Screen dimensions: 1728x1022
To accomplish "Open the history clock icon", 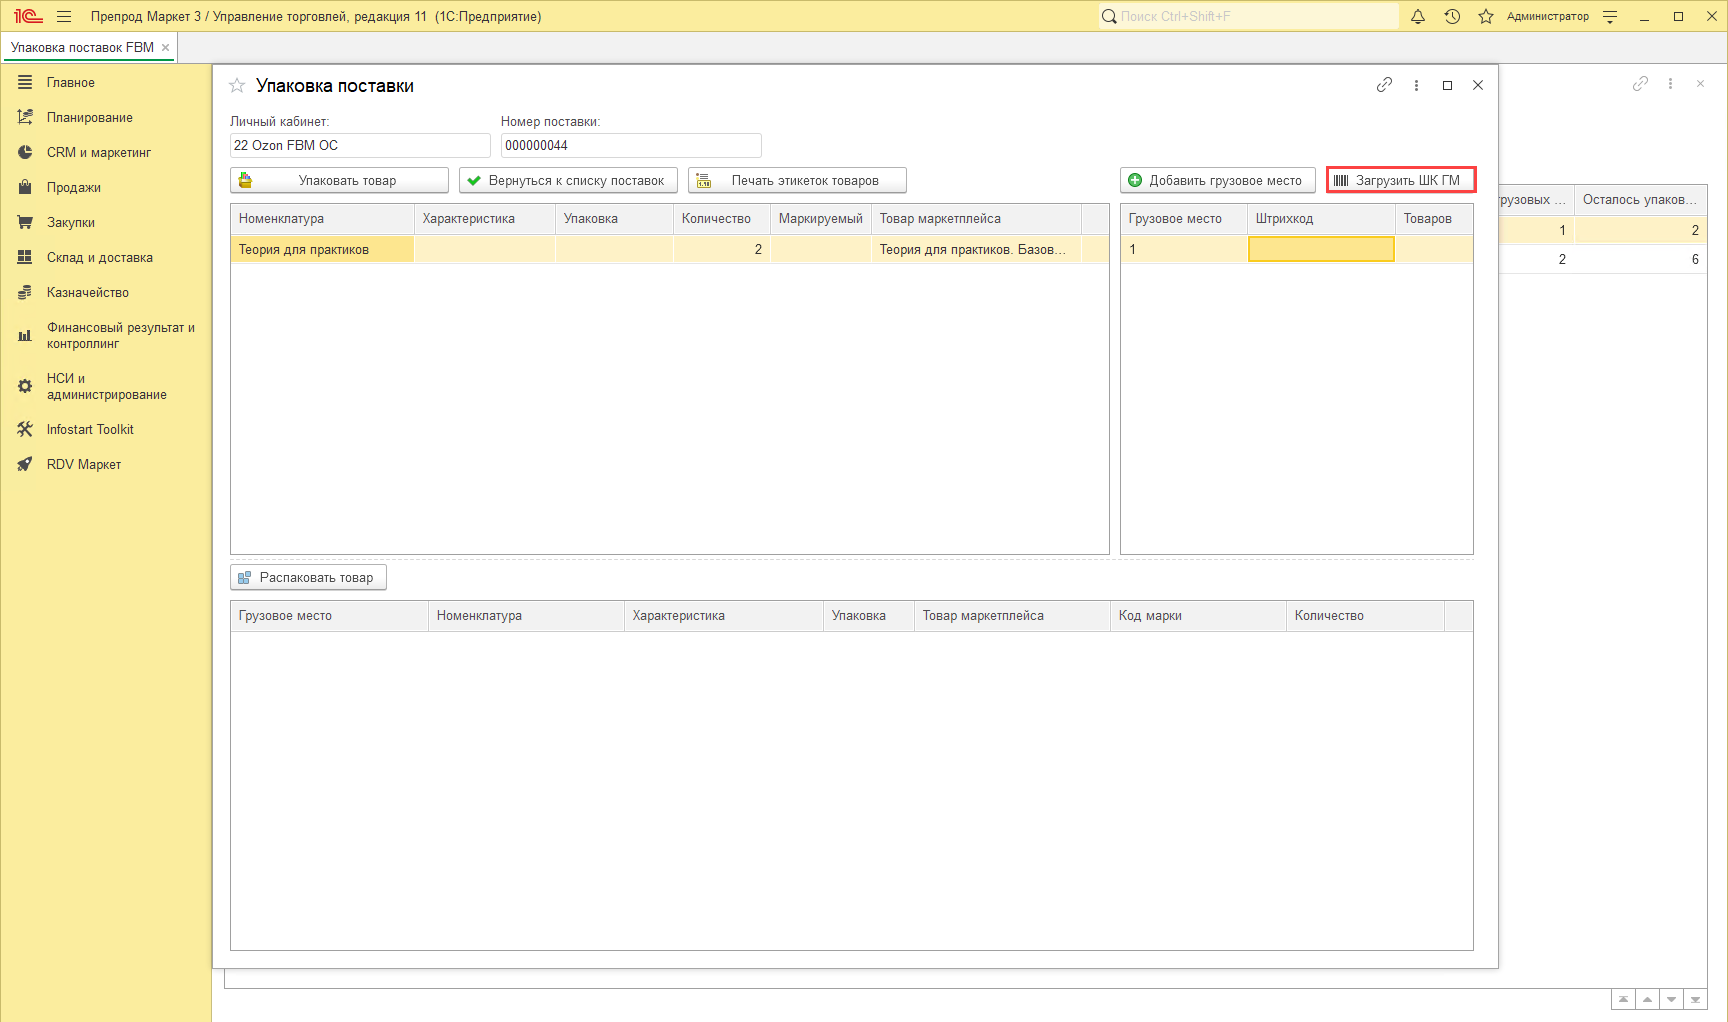I will [x=1452, y=16].
